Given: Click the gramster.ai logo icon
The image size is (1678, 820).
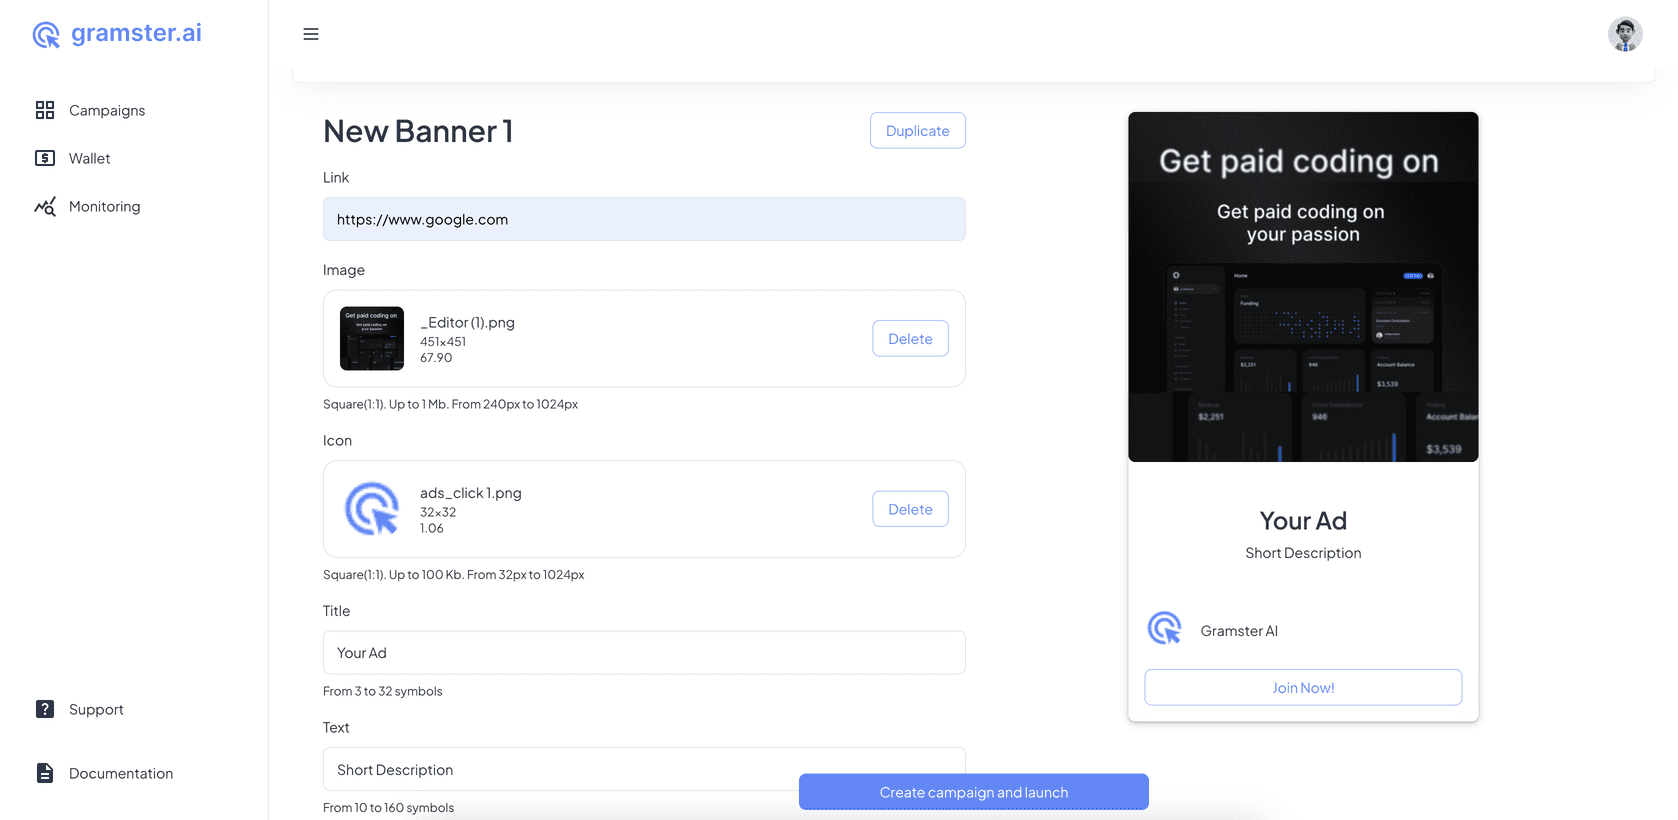Looking at the screenshot, I should 46,35.
